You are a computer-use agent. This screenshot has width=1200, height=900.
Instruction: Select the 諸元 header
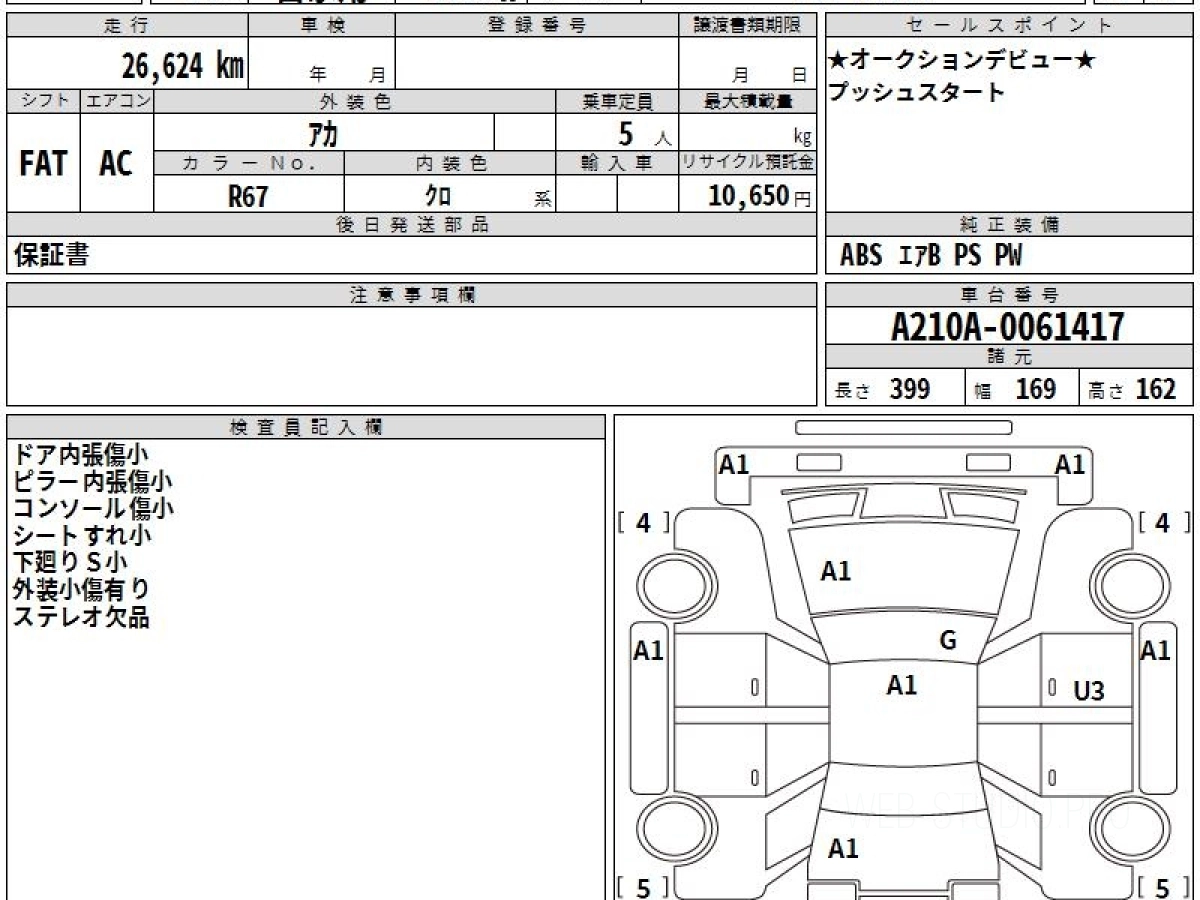point(1010,357)
